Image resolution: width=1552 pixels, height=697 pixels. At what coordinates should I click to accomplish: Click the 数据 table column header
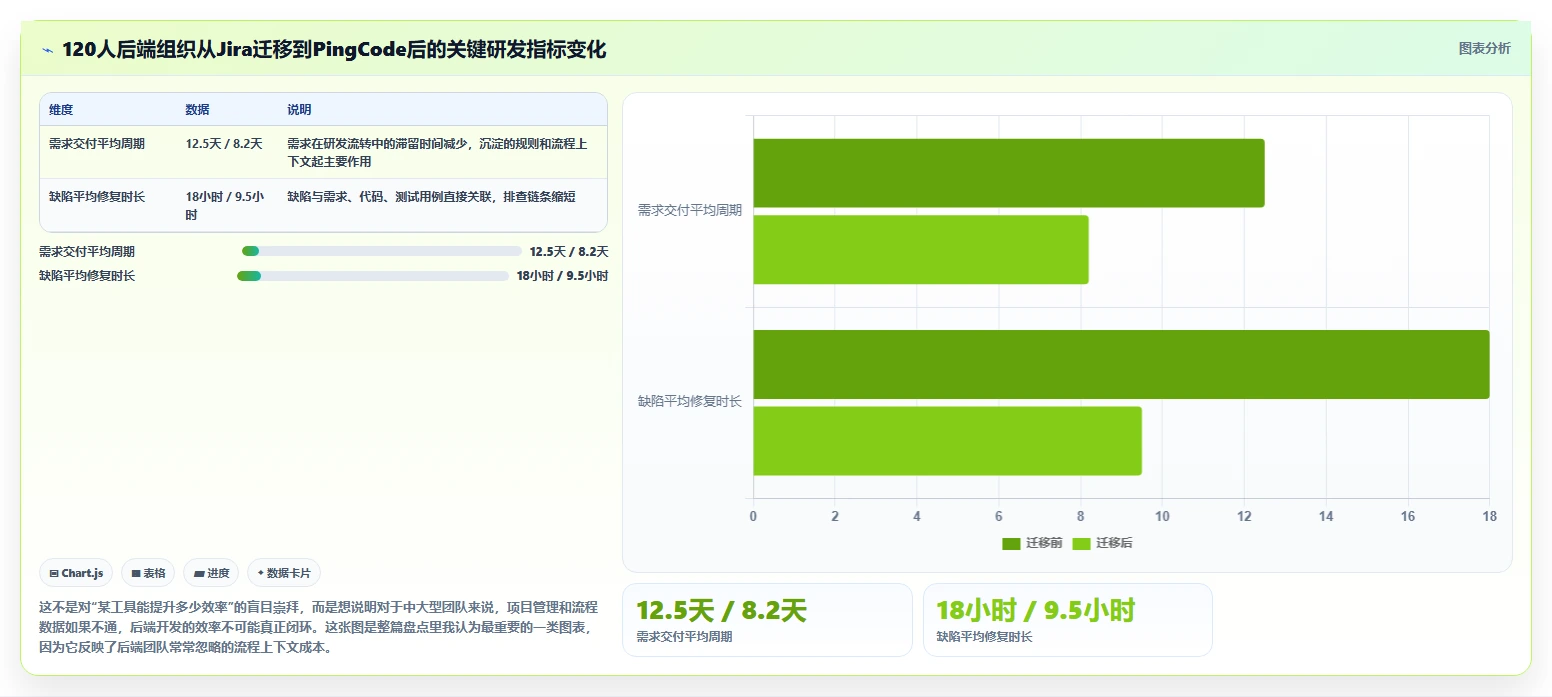tap(197, 109)
